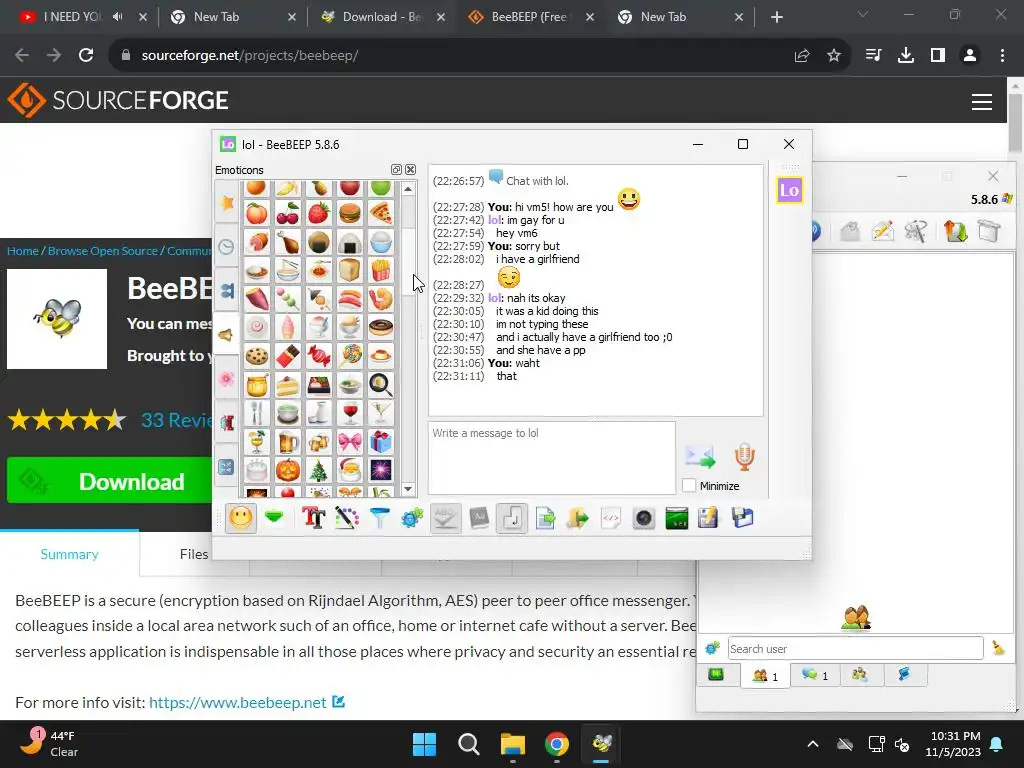This screenshot has width=1024, height=768.
Task: Click the purple 'Lo' user avatar
Action: pyautogui.click(x=790, y=190)
